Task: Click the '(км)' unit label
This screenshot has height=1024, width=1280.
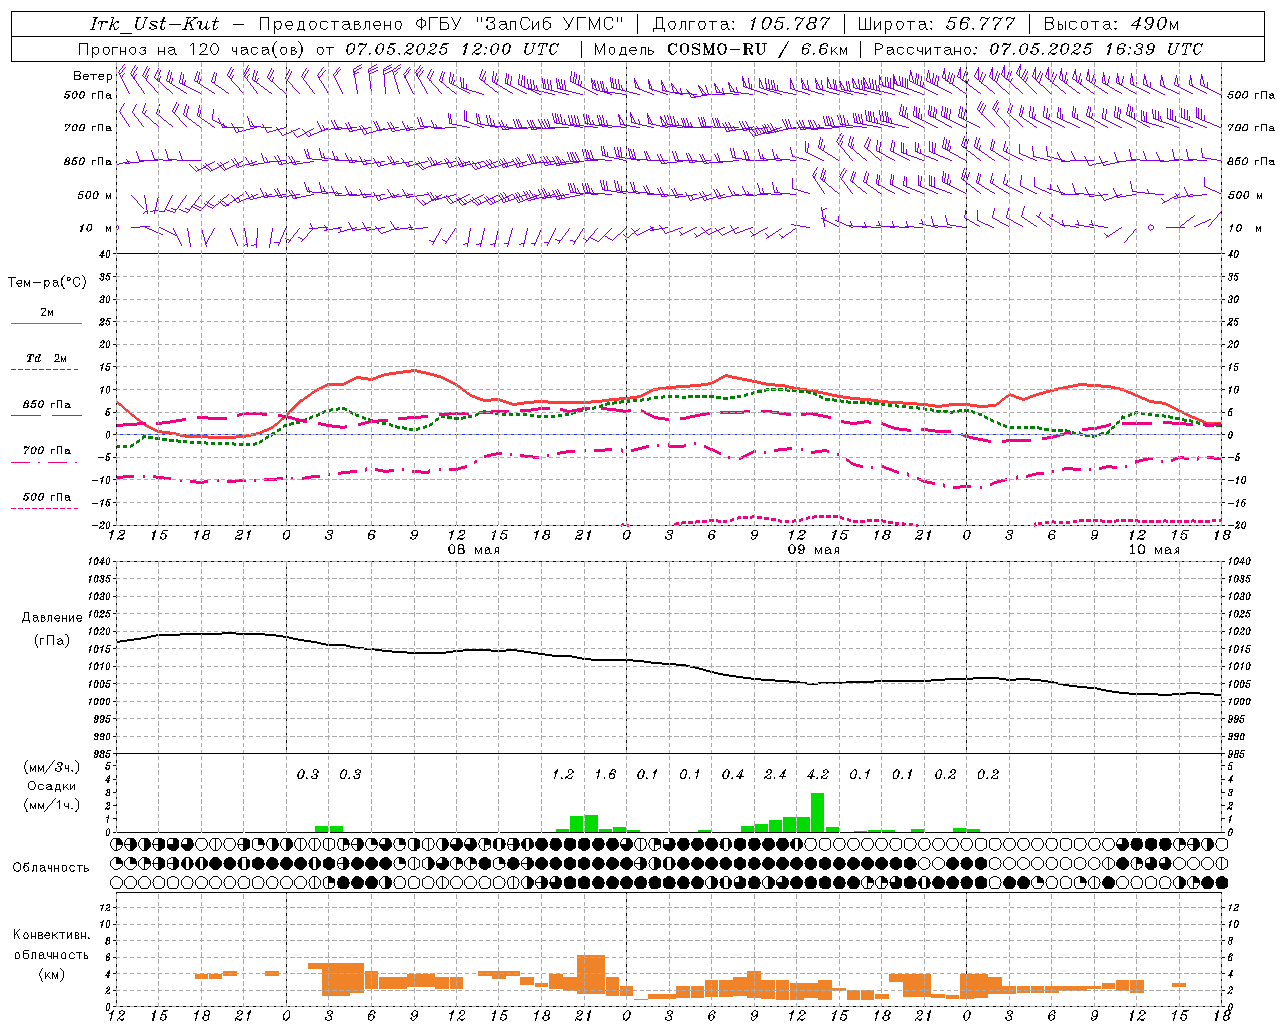Action: click(x=52, y=973)
